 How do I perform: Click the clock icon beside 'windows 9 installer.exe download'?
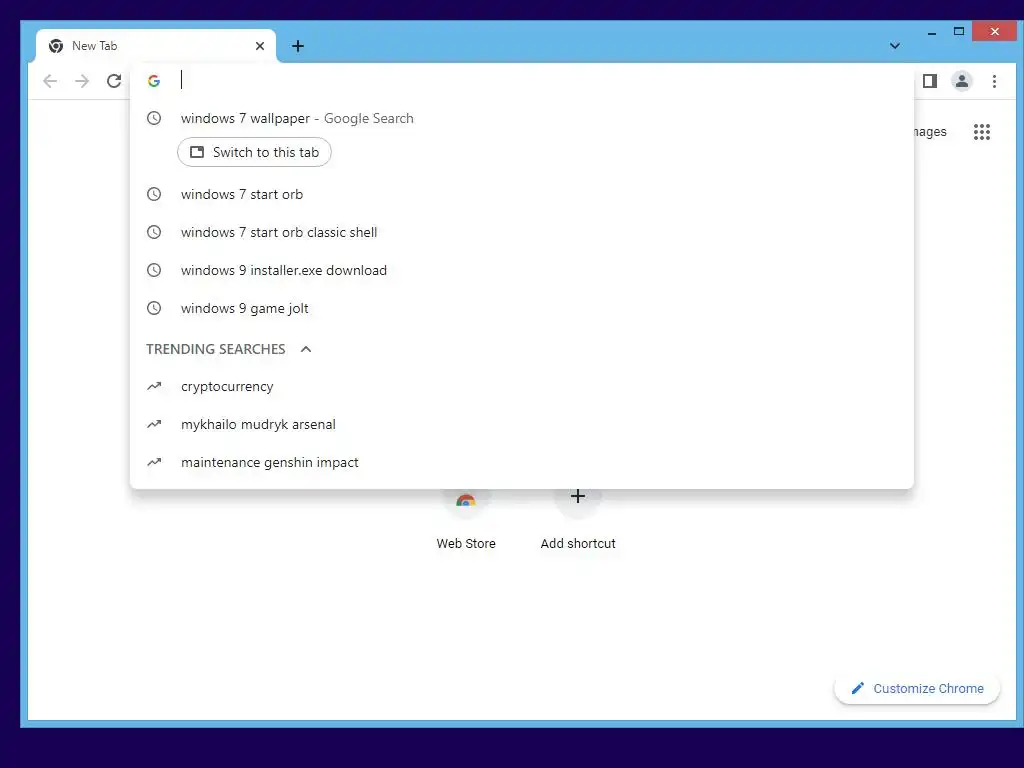[154, 270]
